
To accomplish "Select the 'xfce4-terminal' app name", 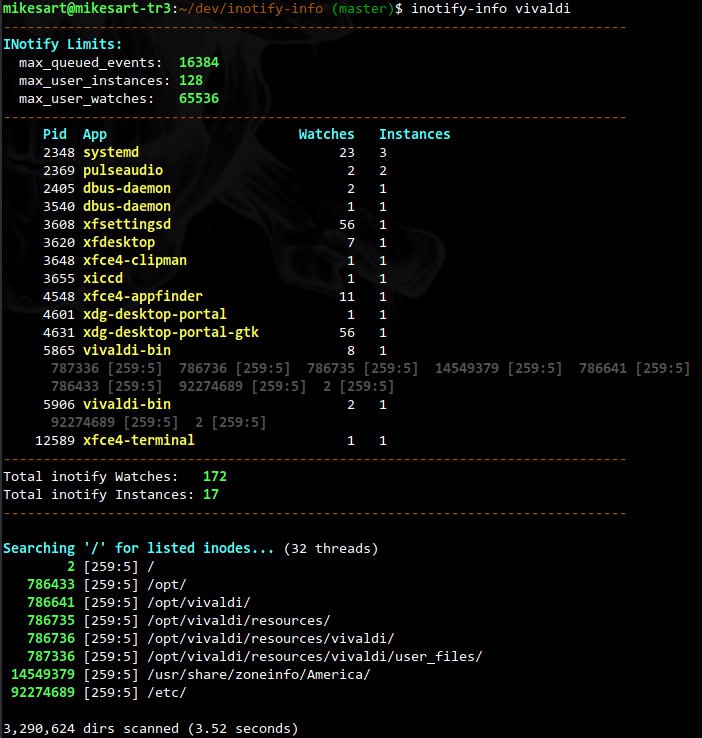I will click(x=139, y=441).
